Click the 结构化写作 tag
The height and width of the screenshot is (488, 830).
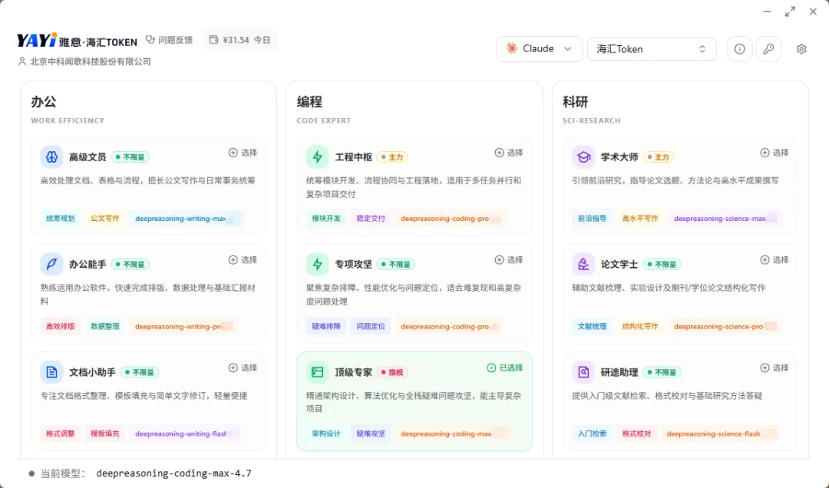tap(640, 326)
